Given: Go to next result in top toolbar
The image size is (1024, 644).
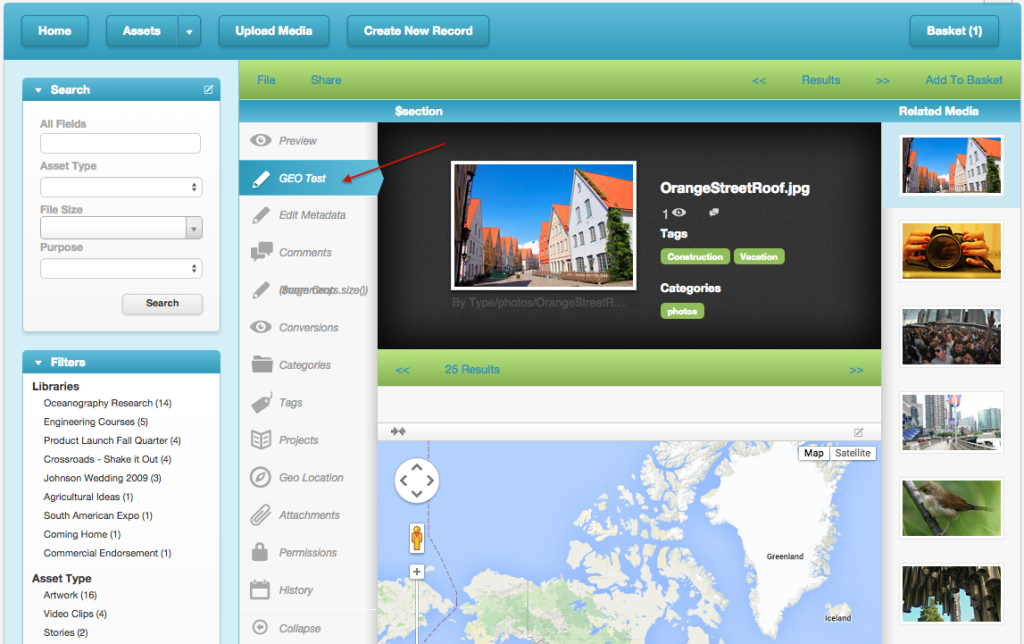Looking at the screenshot, I should coord(882,80).
